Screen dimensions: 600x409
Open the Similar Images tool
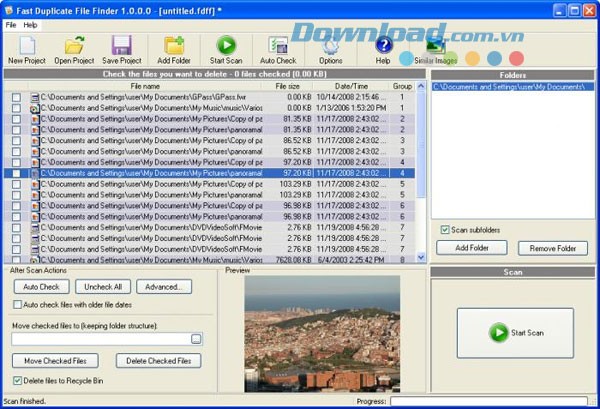pos(435,47)
